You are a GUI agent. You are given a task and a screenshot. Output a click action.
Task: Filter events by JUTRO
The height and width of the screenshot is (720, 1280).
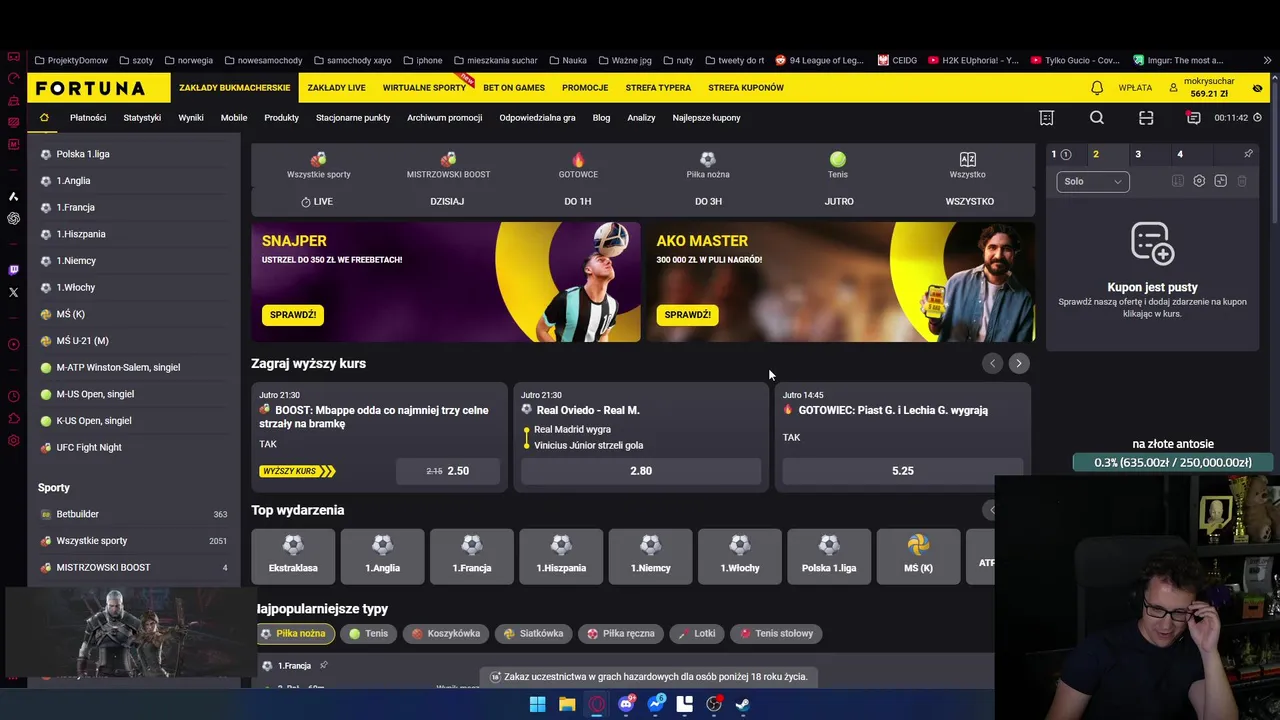(x=839, y=201)
